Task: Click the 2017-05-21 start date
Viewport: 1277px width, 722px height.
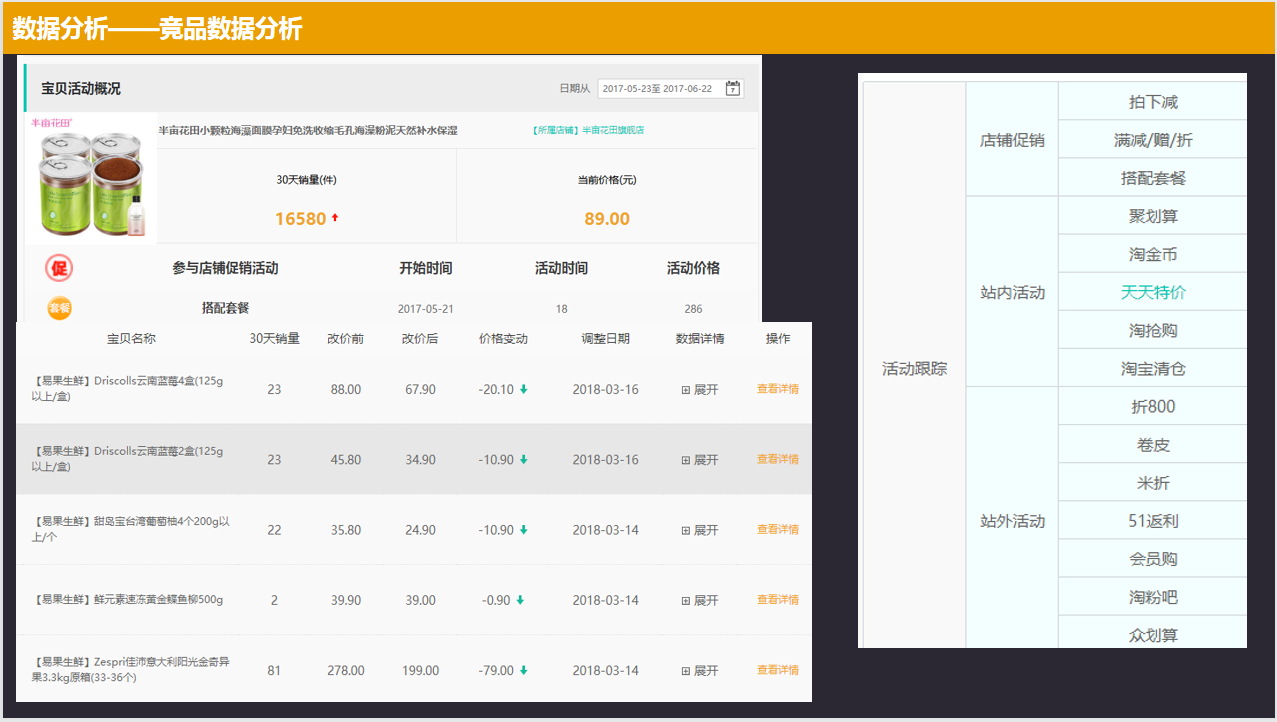Action: (x=425, y=309)
